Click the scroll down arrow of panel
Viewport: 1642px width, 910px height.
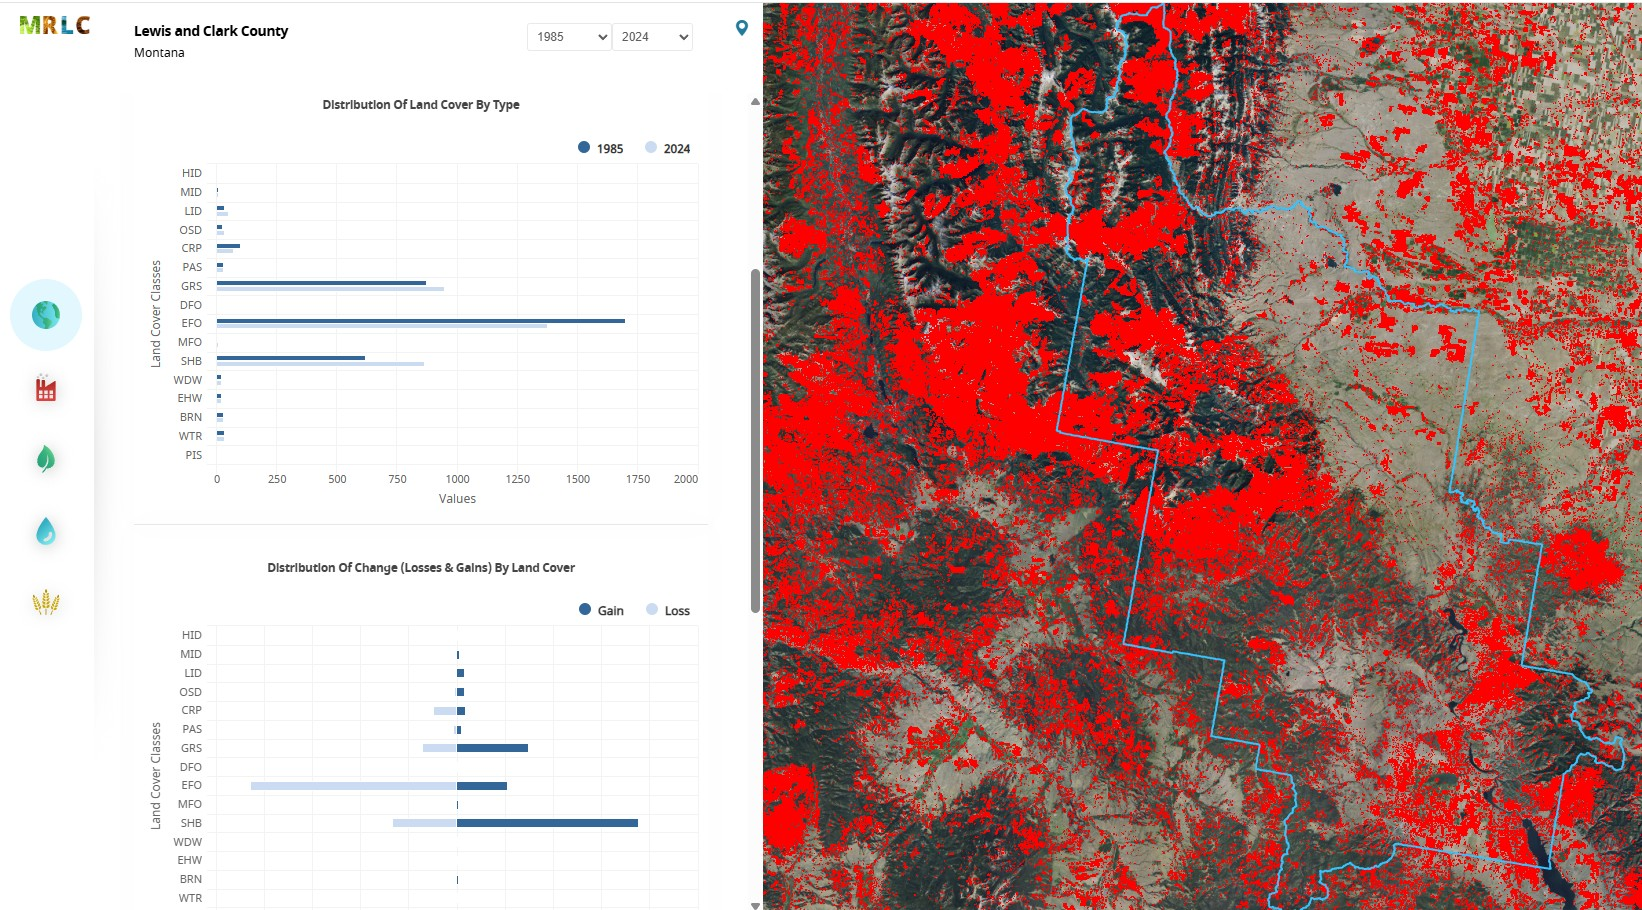755,905
